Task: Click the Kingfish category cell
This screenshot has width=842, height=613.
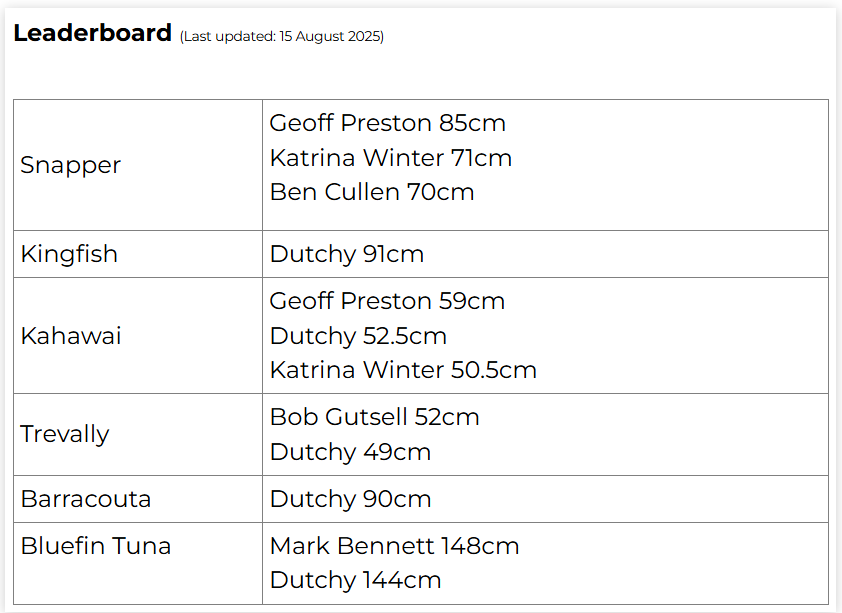Action: pyautogui.click(x=69, y=254)
